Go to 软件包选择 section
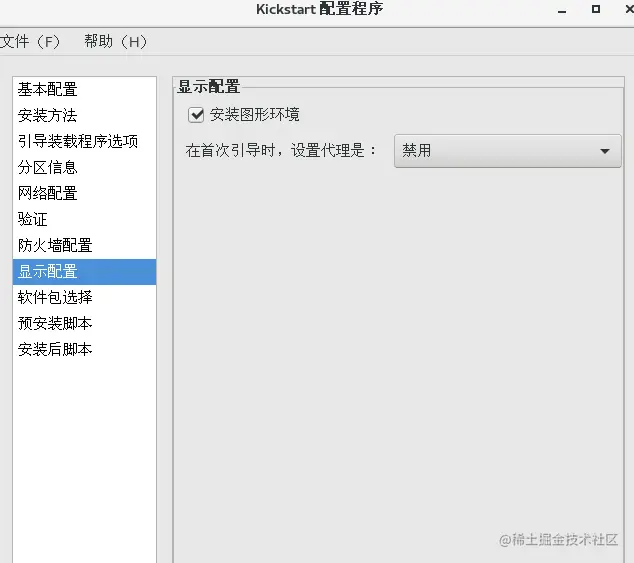The width and height of the screenshot is (634, 563). (85, 297)
